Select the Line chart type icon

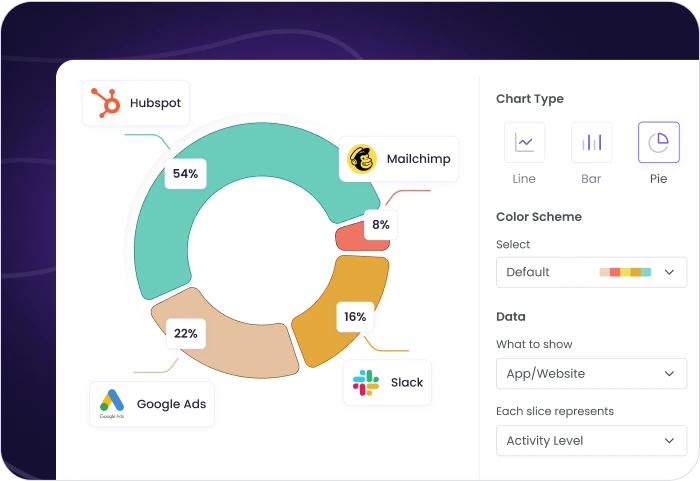click(524, 142)
